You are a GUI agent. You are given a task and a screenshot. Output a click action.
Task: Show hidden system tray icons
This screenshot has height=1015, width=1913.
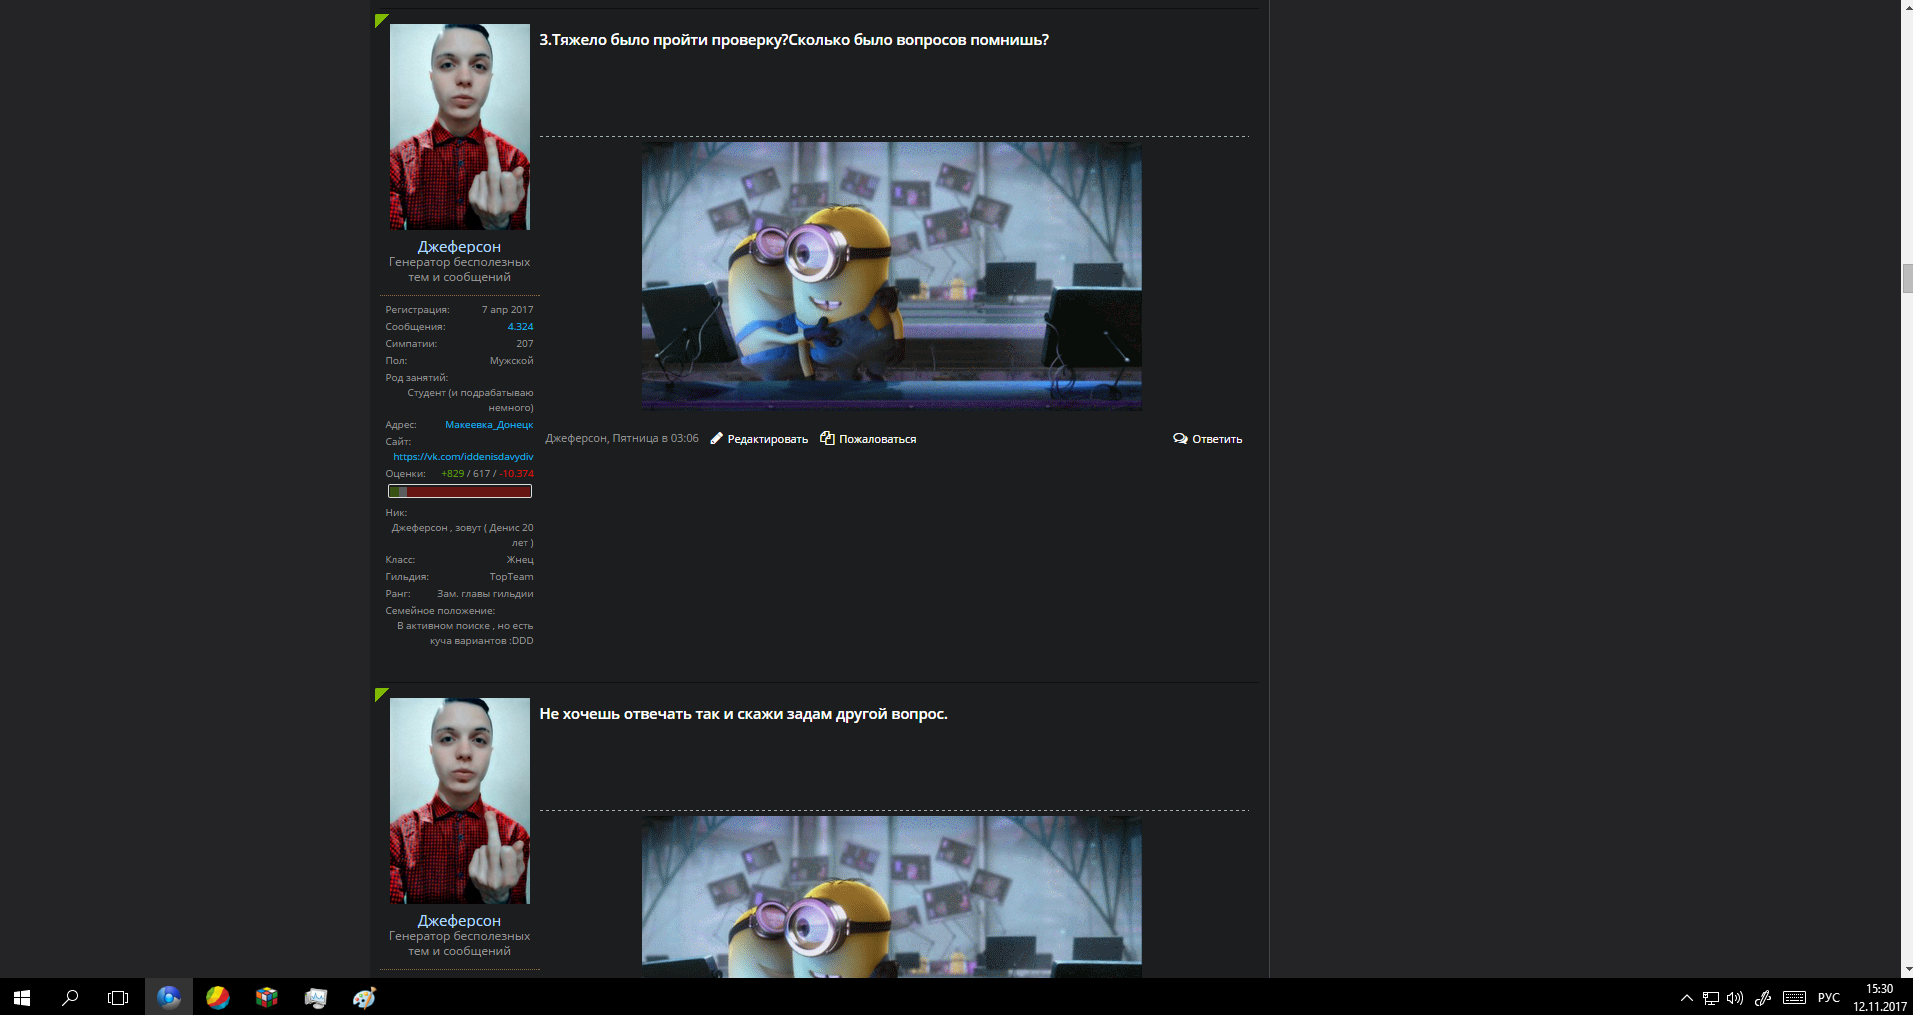click(1686, 998)
